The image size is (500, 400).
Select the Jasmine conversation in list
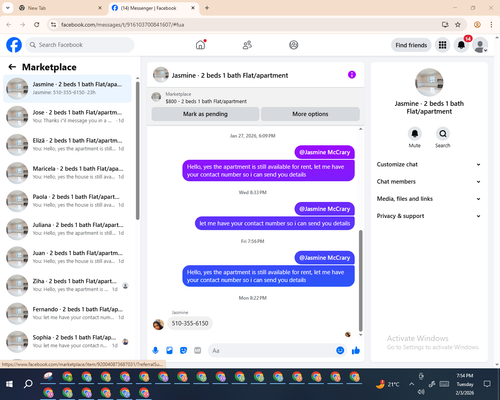click(68, 89)
